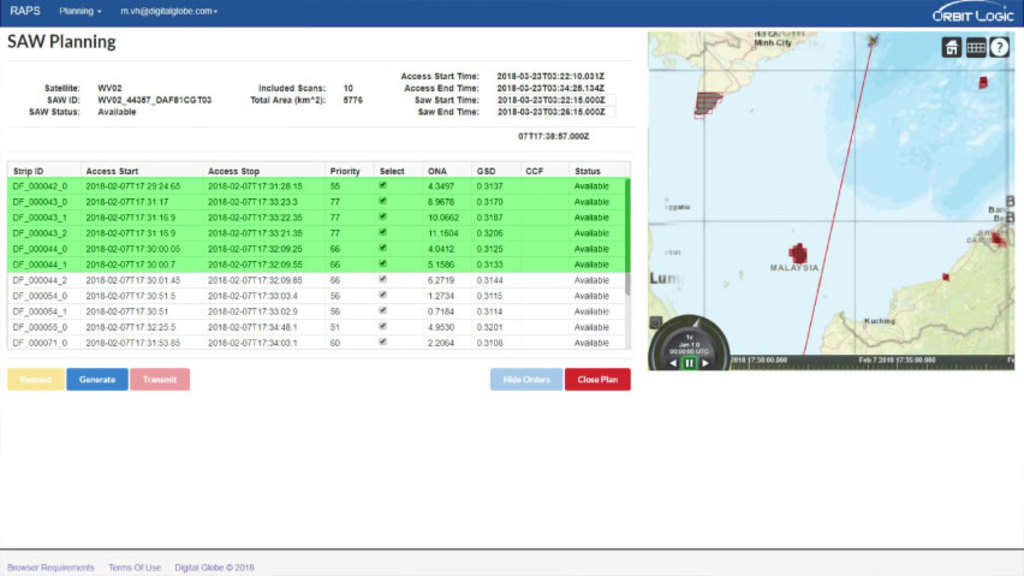Toggle Select checkbox for strip DF_000043_0
The height and width of the screenshot is (576, 1024).
point(383,201)
